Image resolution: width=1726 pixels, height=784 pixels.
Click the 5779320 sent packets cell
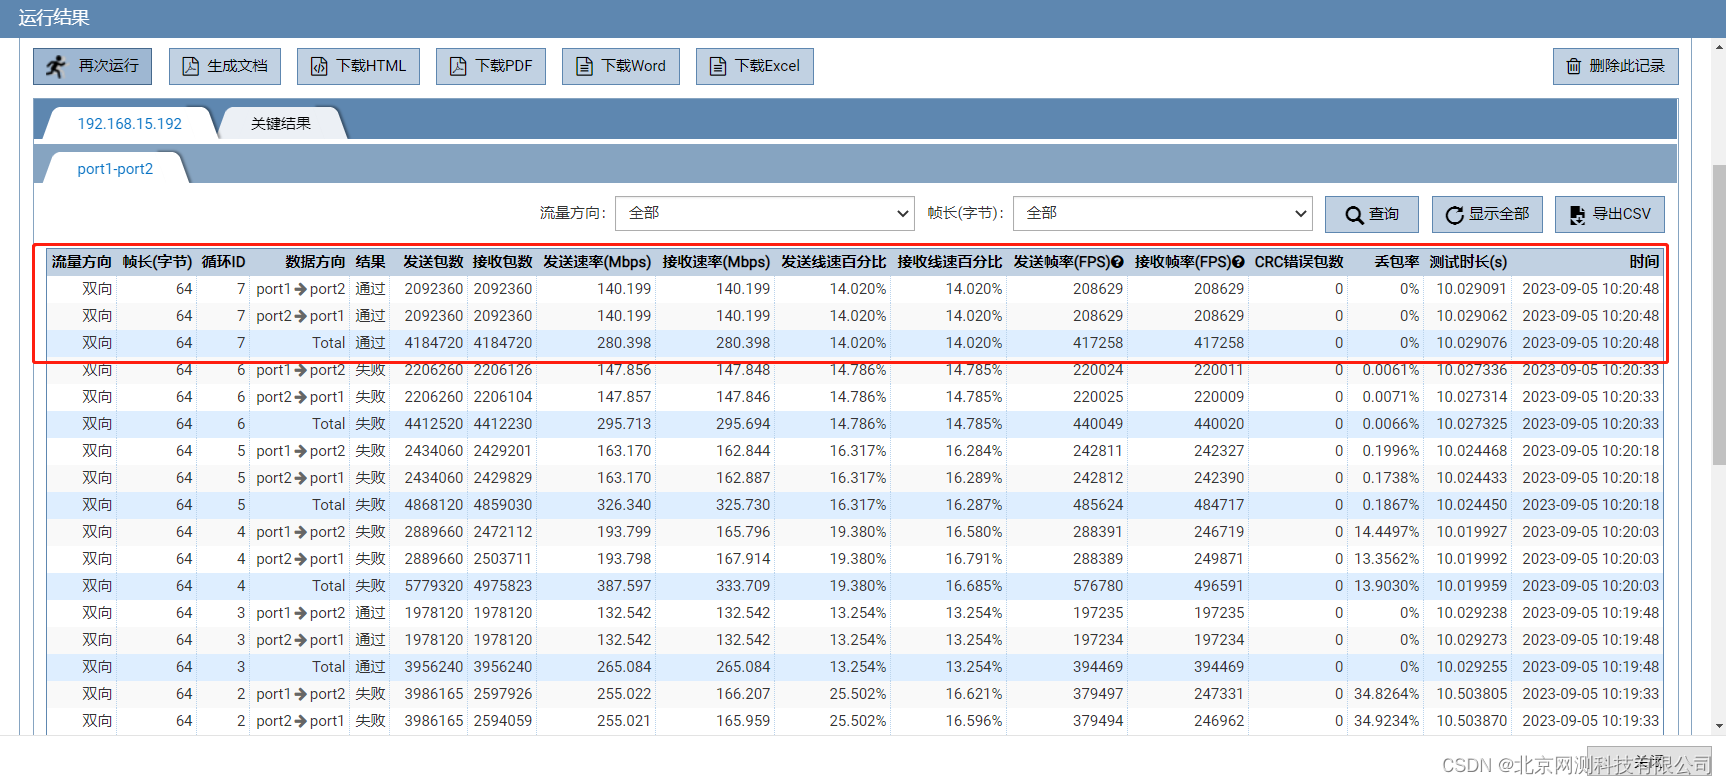[434, 586]
